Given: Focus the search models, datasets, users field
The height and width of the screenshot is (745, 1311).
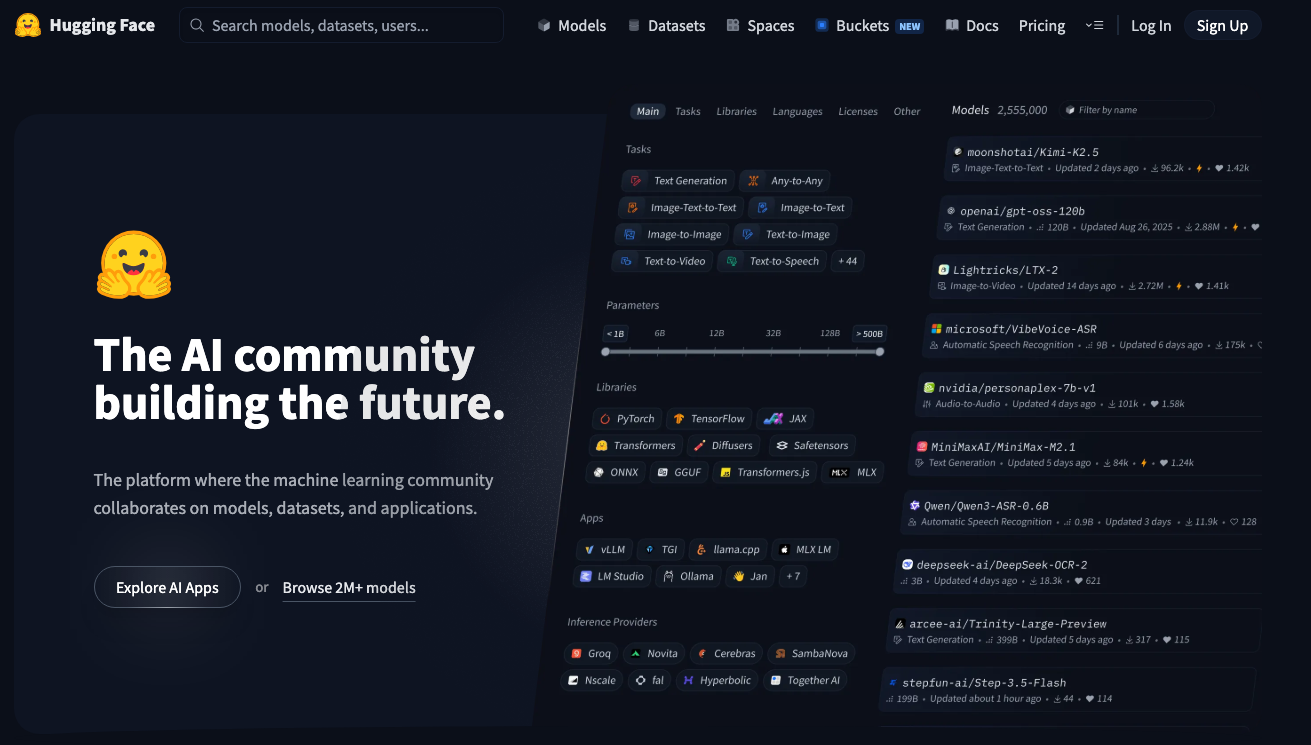Looking at the screenshot, I should tap(341, 26).
